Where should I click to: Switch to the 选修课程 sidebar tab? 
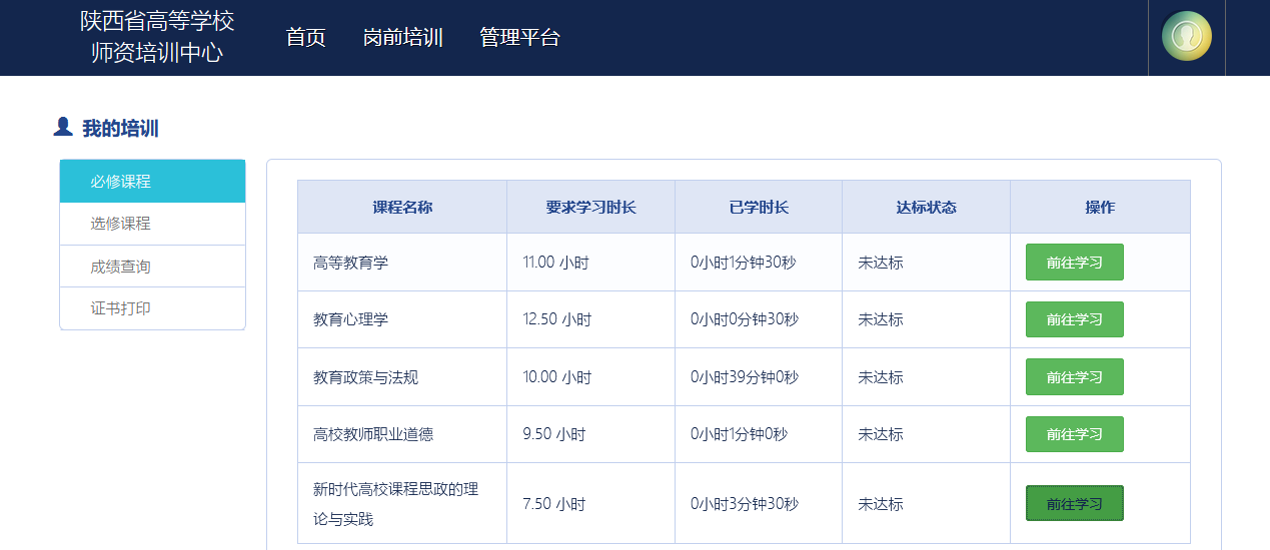[x=152, y=224]
